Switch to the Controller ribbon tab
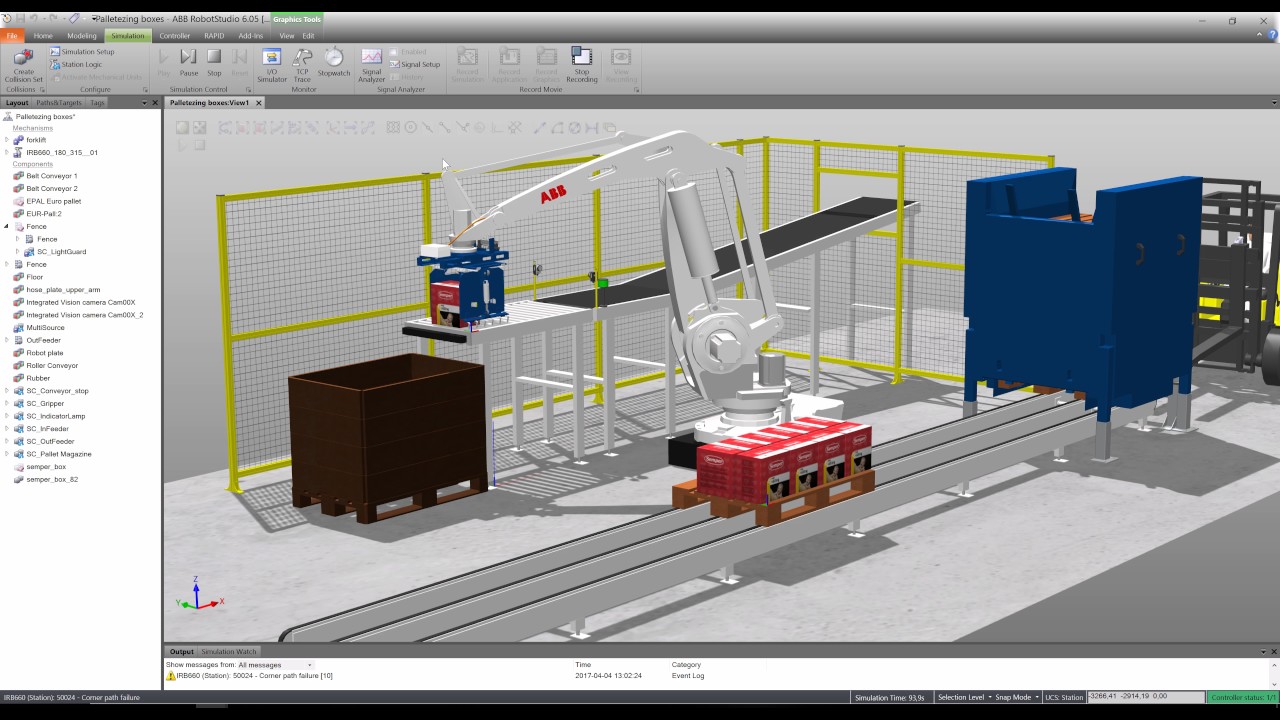Viewport: 1280px width, 720px height. coord(175,36)
